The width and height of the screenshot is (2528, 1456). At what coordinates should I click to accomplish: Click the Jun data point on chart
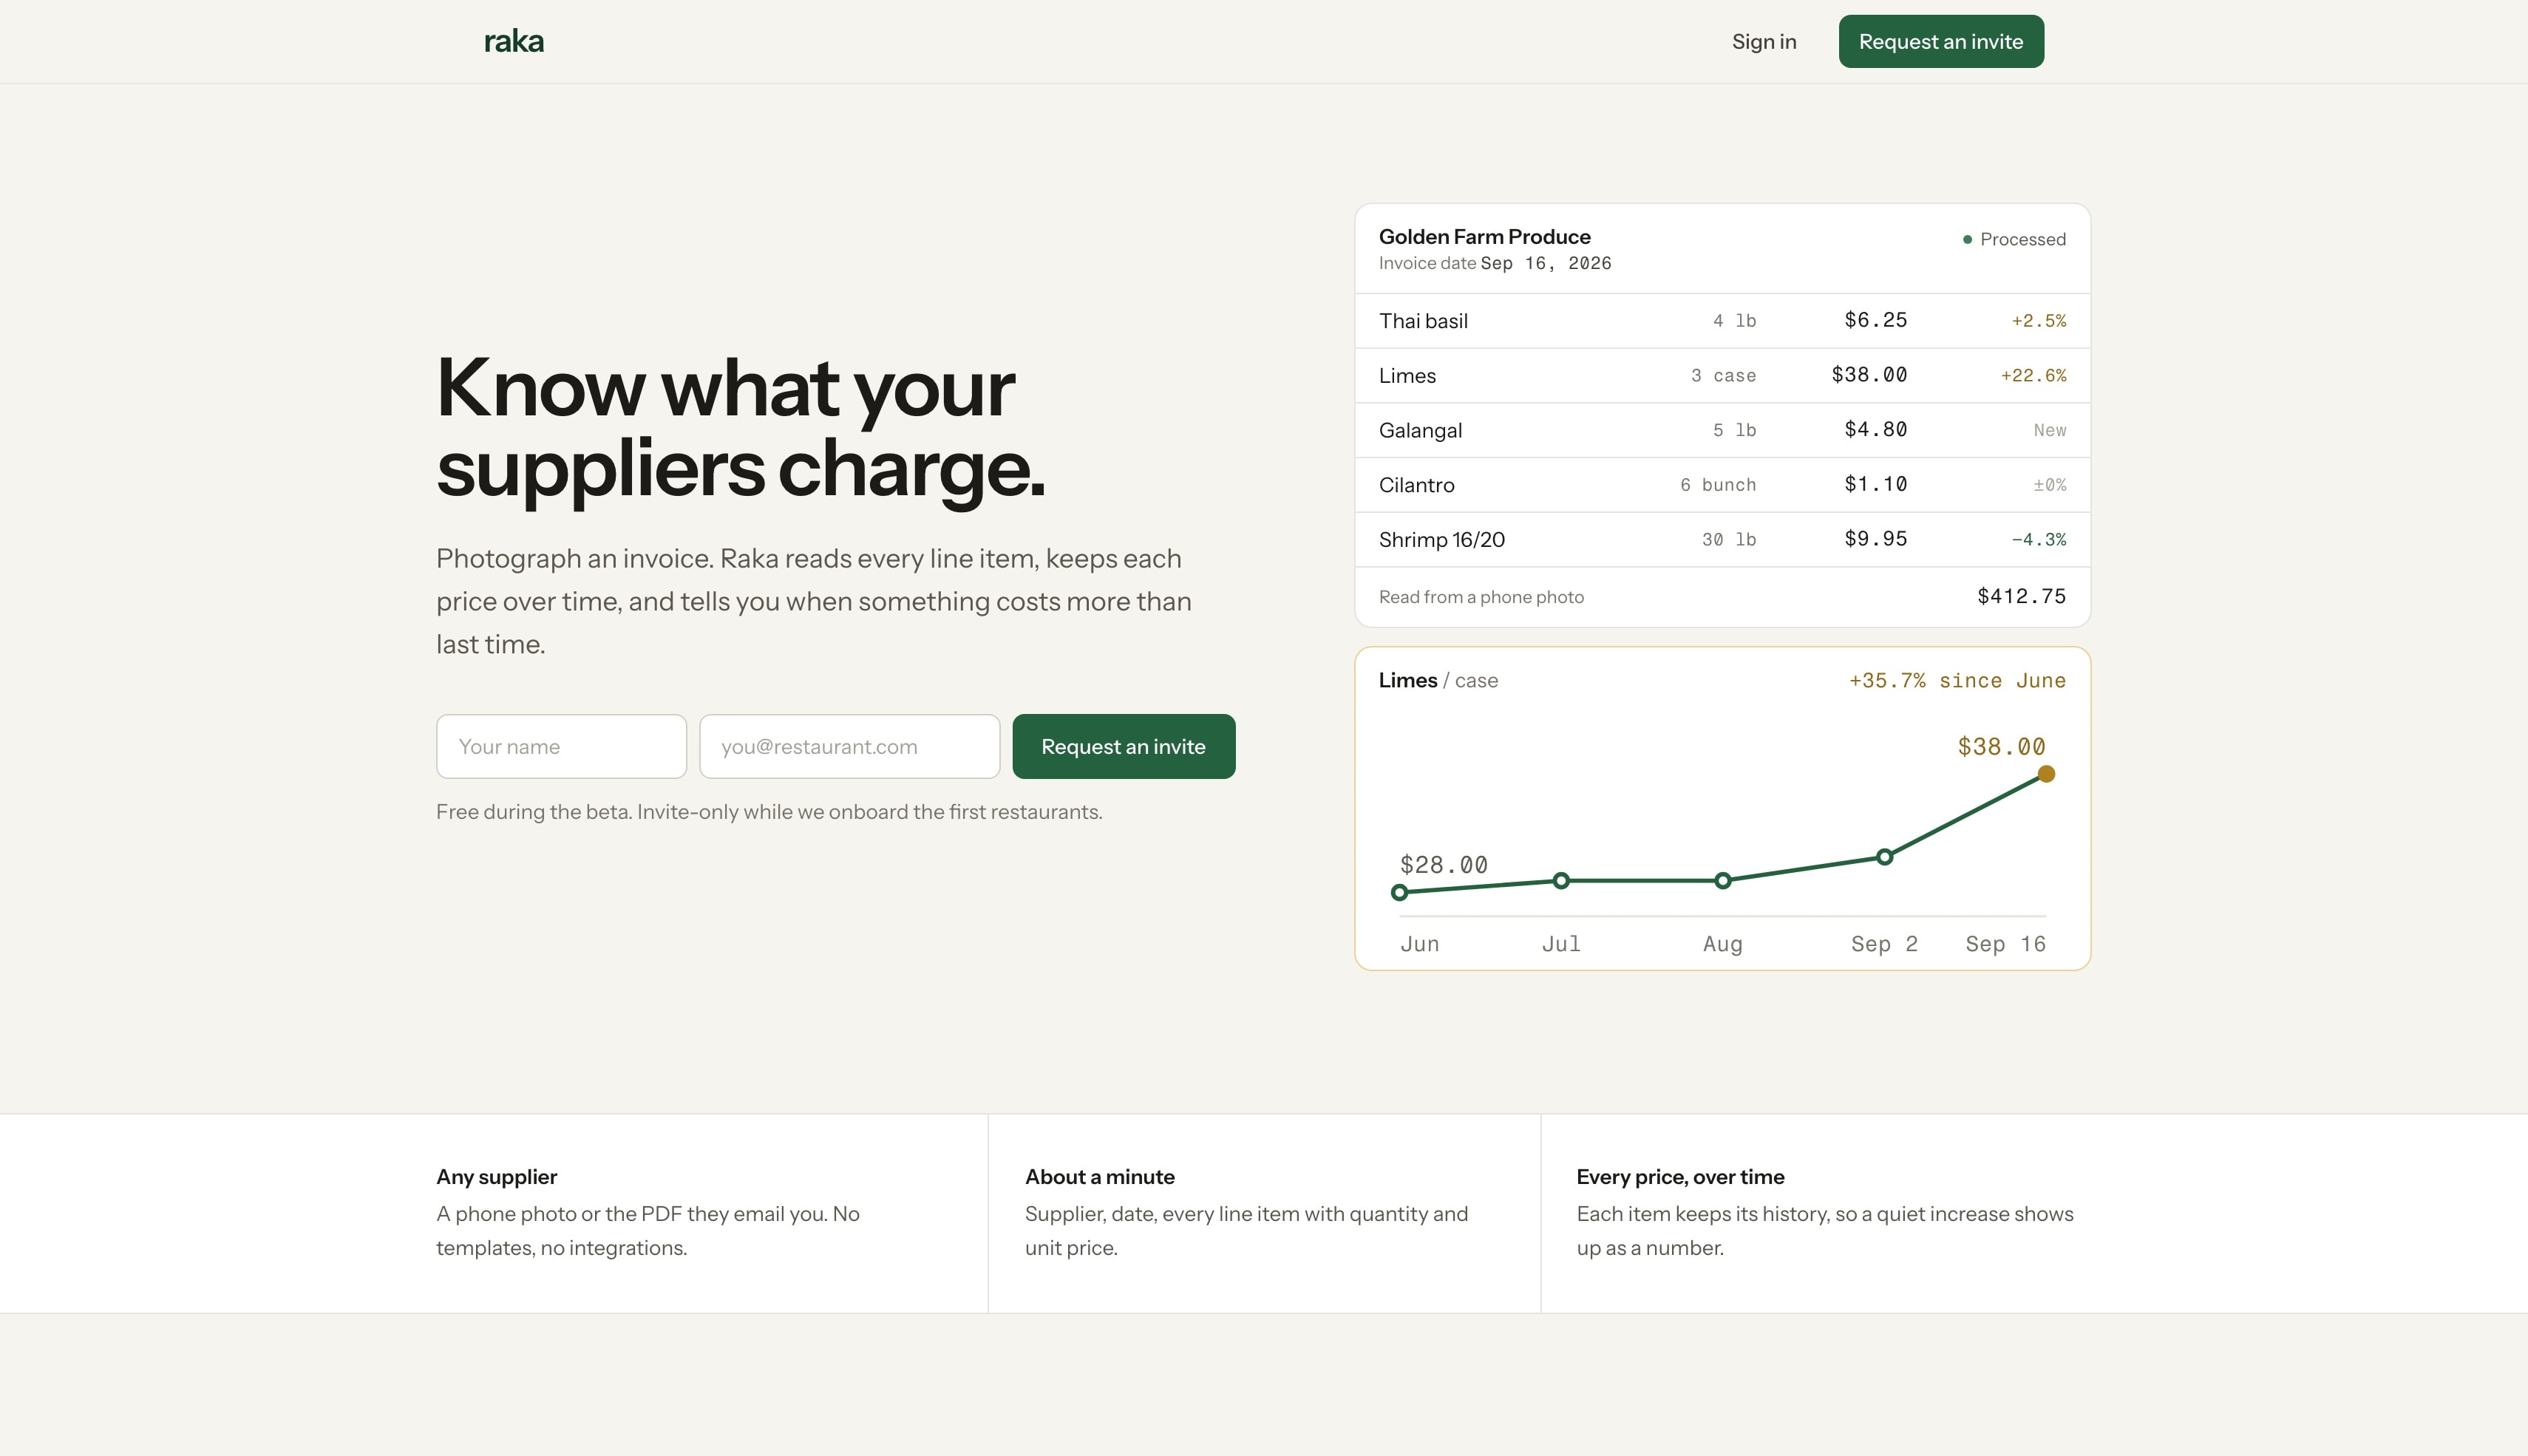point(1400,892)
